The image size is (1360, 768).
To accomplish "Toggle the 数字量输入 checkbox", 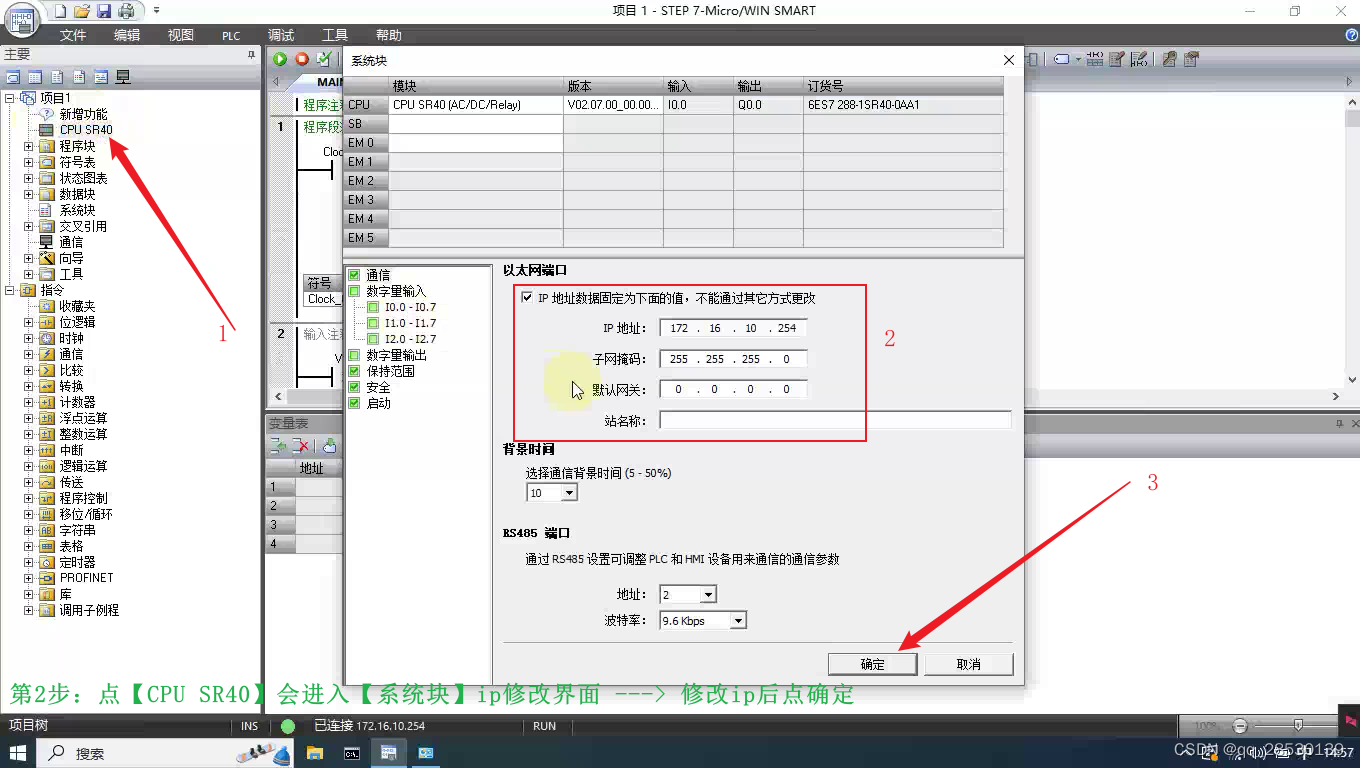I will pos(354,291).
